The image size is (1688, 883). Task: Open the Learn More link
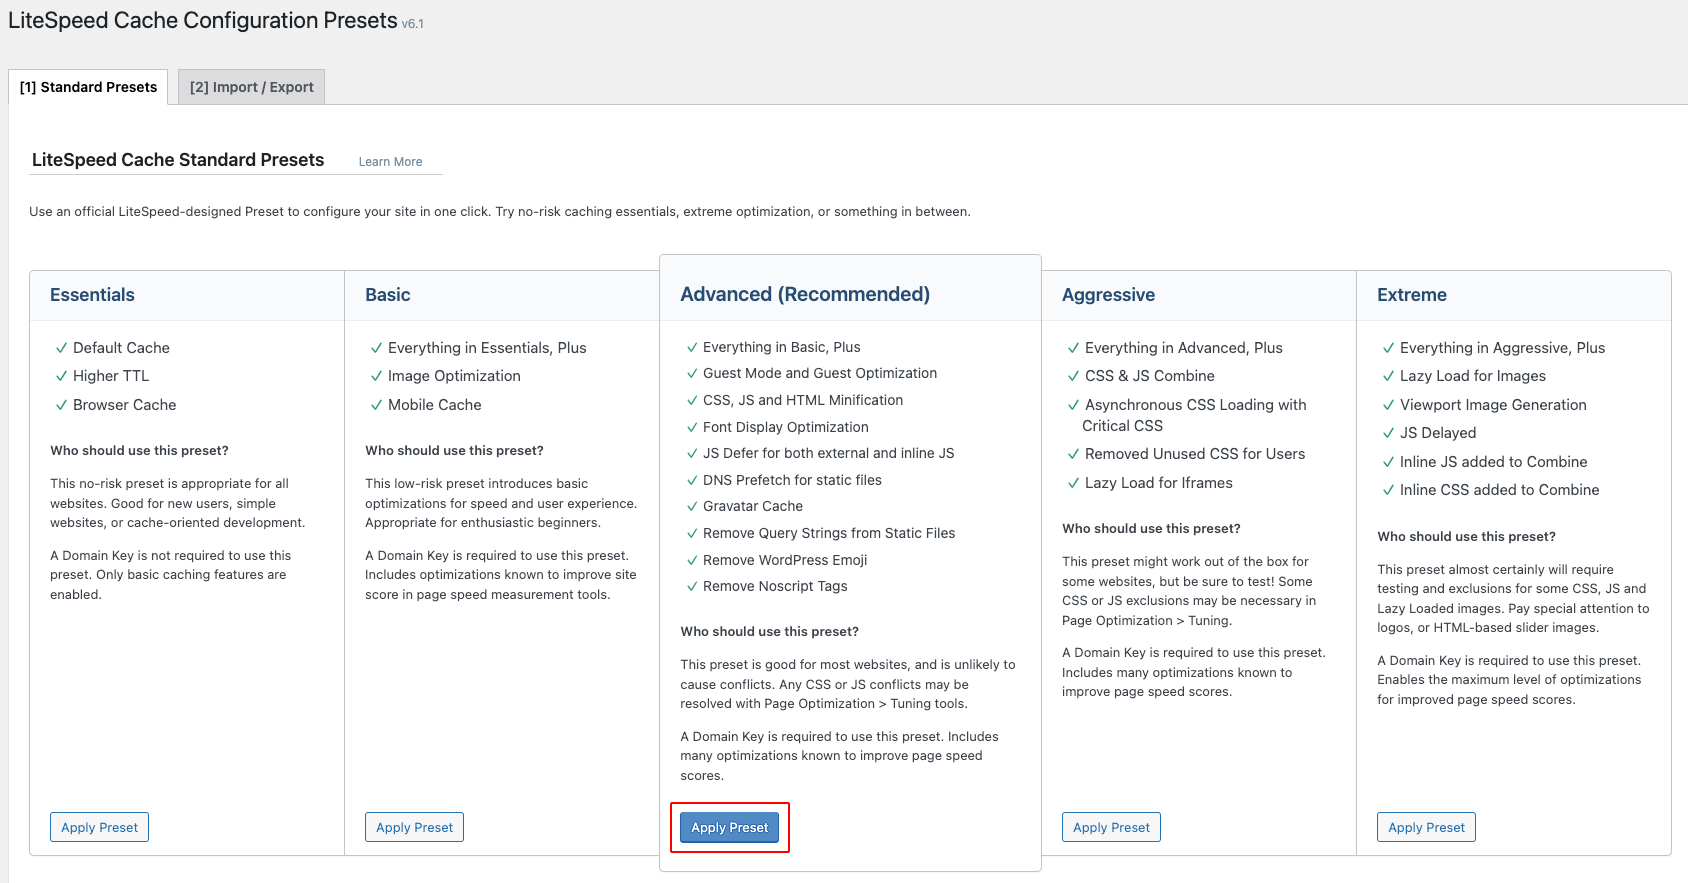tap(390, 162)
